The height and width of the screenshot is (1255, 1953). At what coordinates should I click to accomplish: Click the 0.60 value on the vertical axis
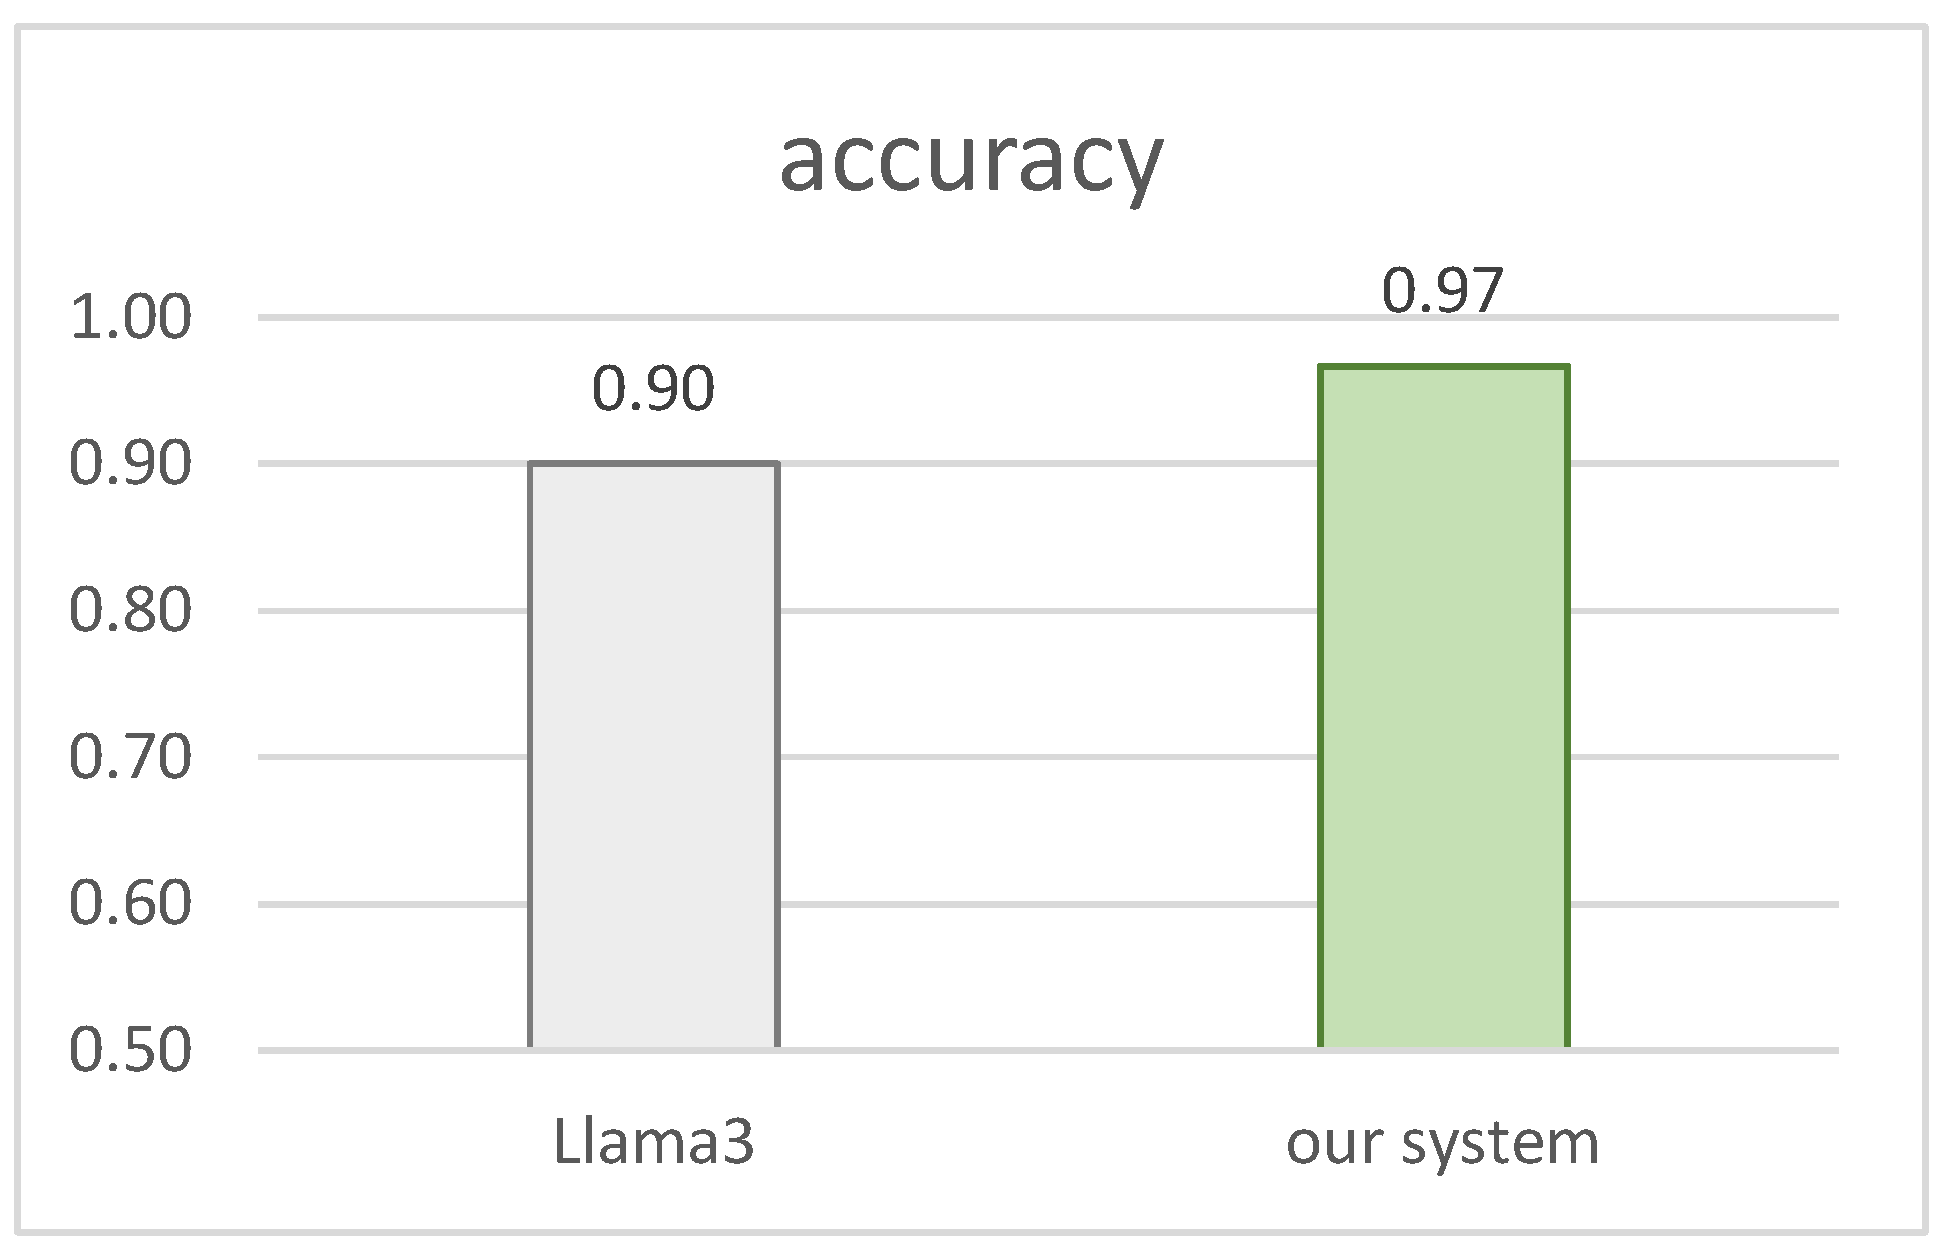(x=130, y=904)
